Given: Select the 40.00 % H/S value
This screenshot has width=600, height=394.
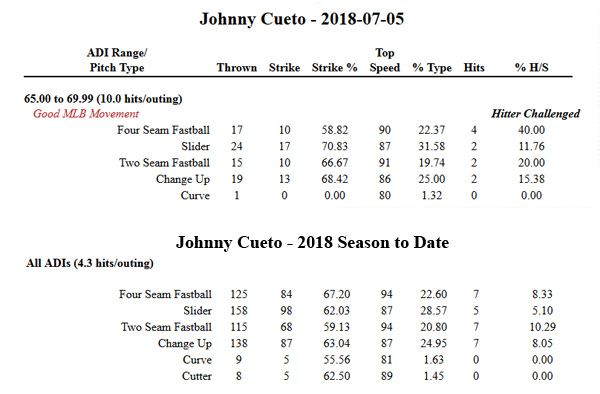Looking at the screenshot, I should pos(532,130).
